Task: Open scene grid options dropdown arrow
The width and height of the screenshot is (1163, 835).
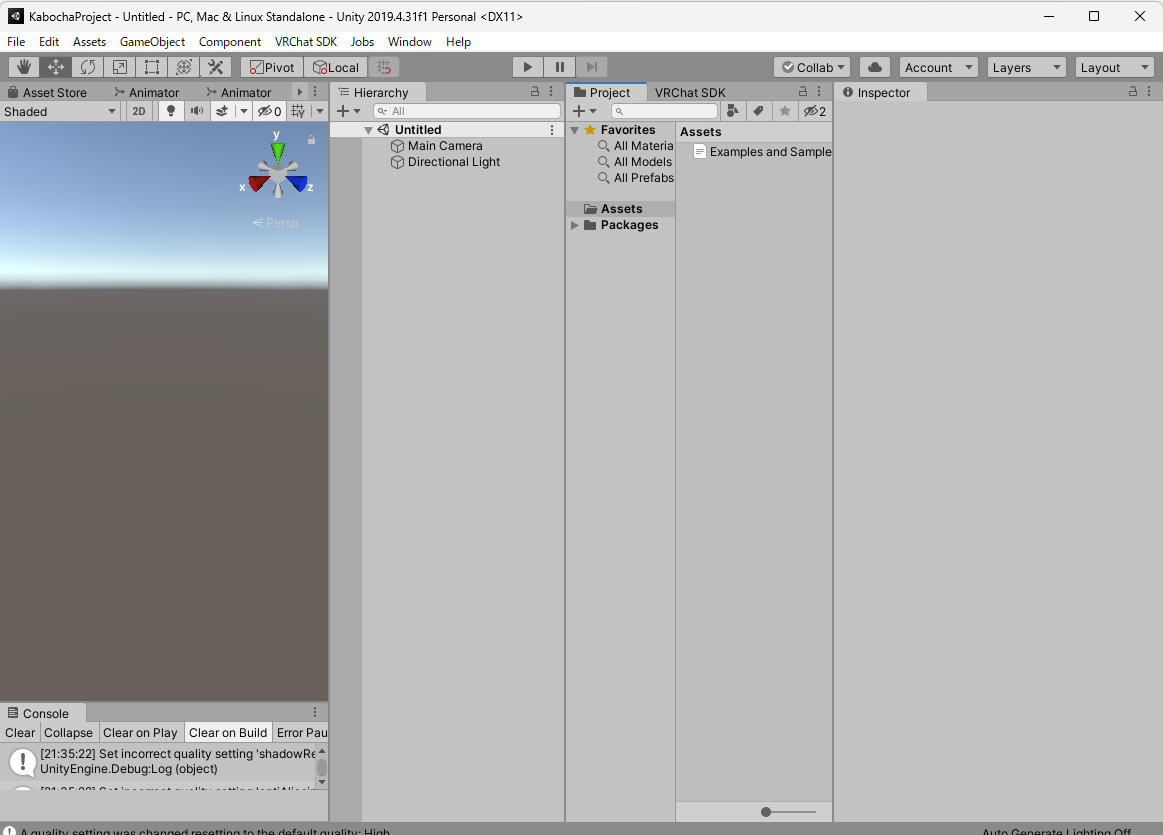Action: (320, 111)
